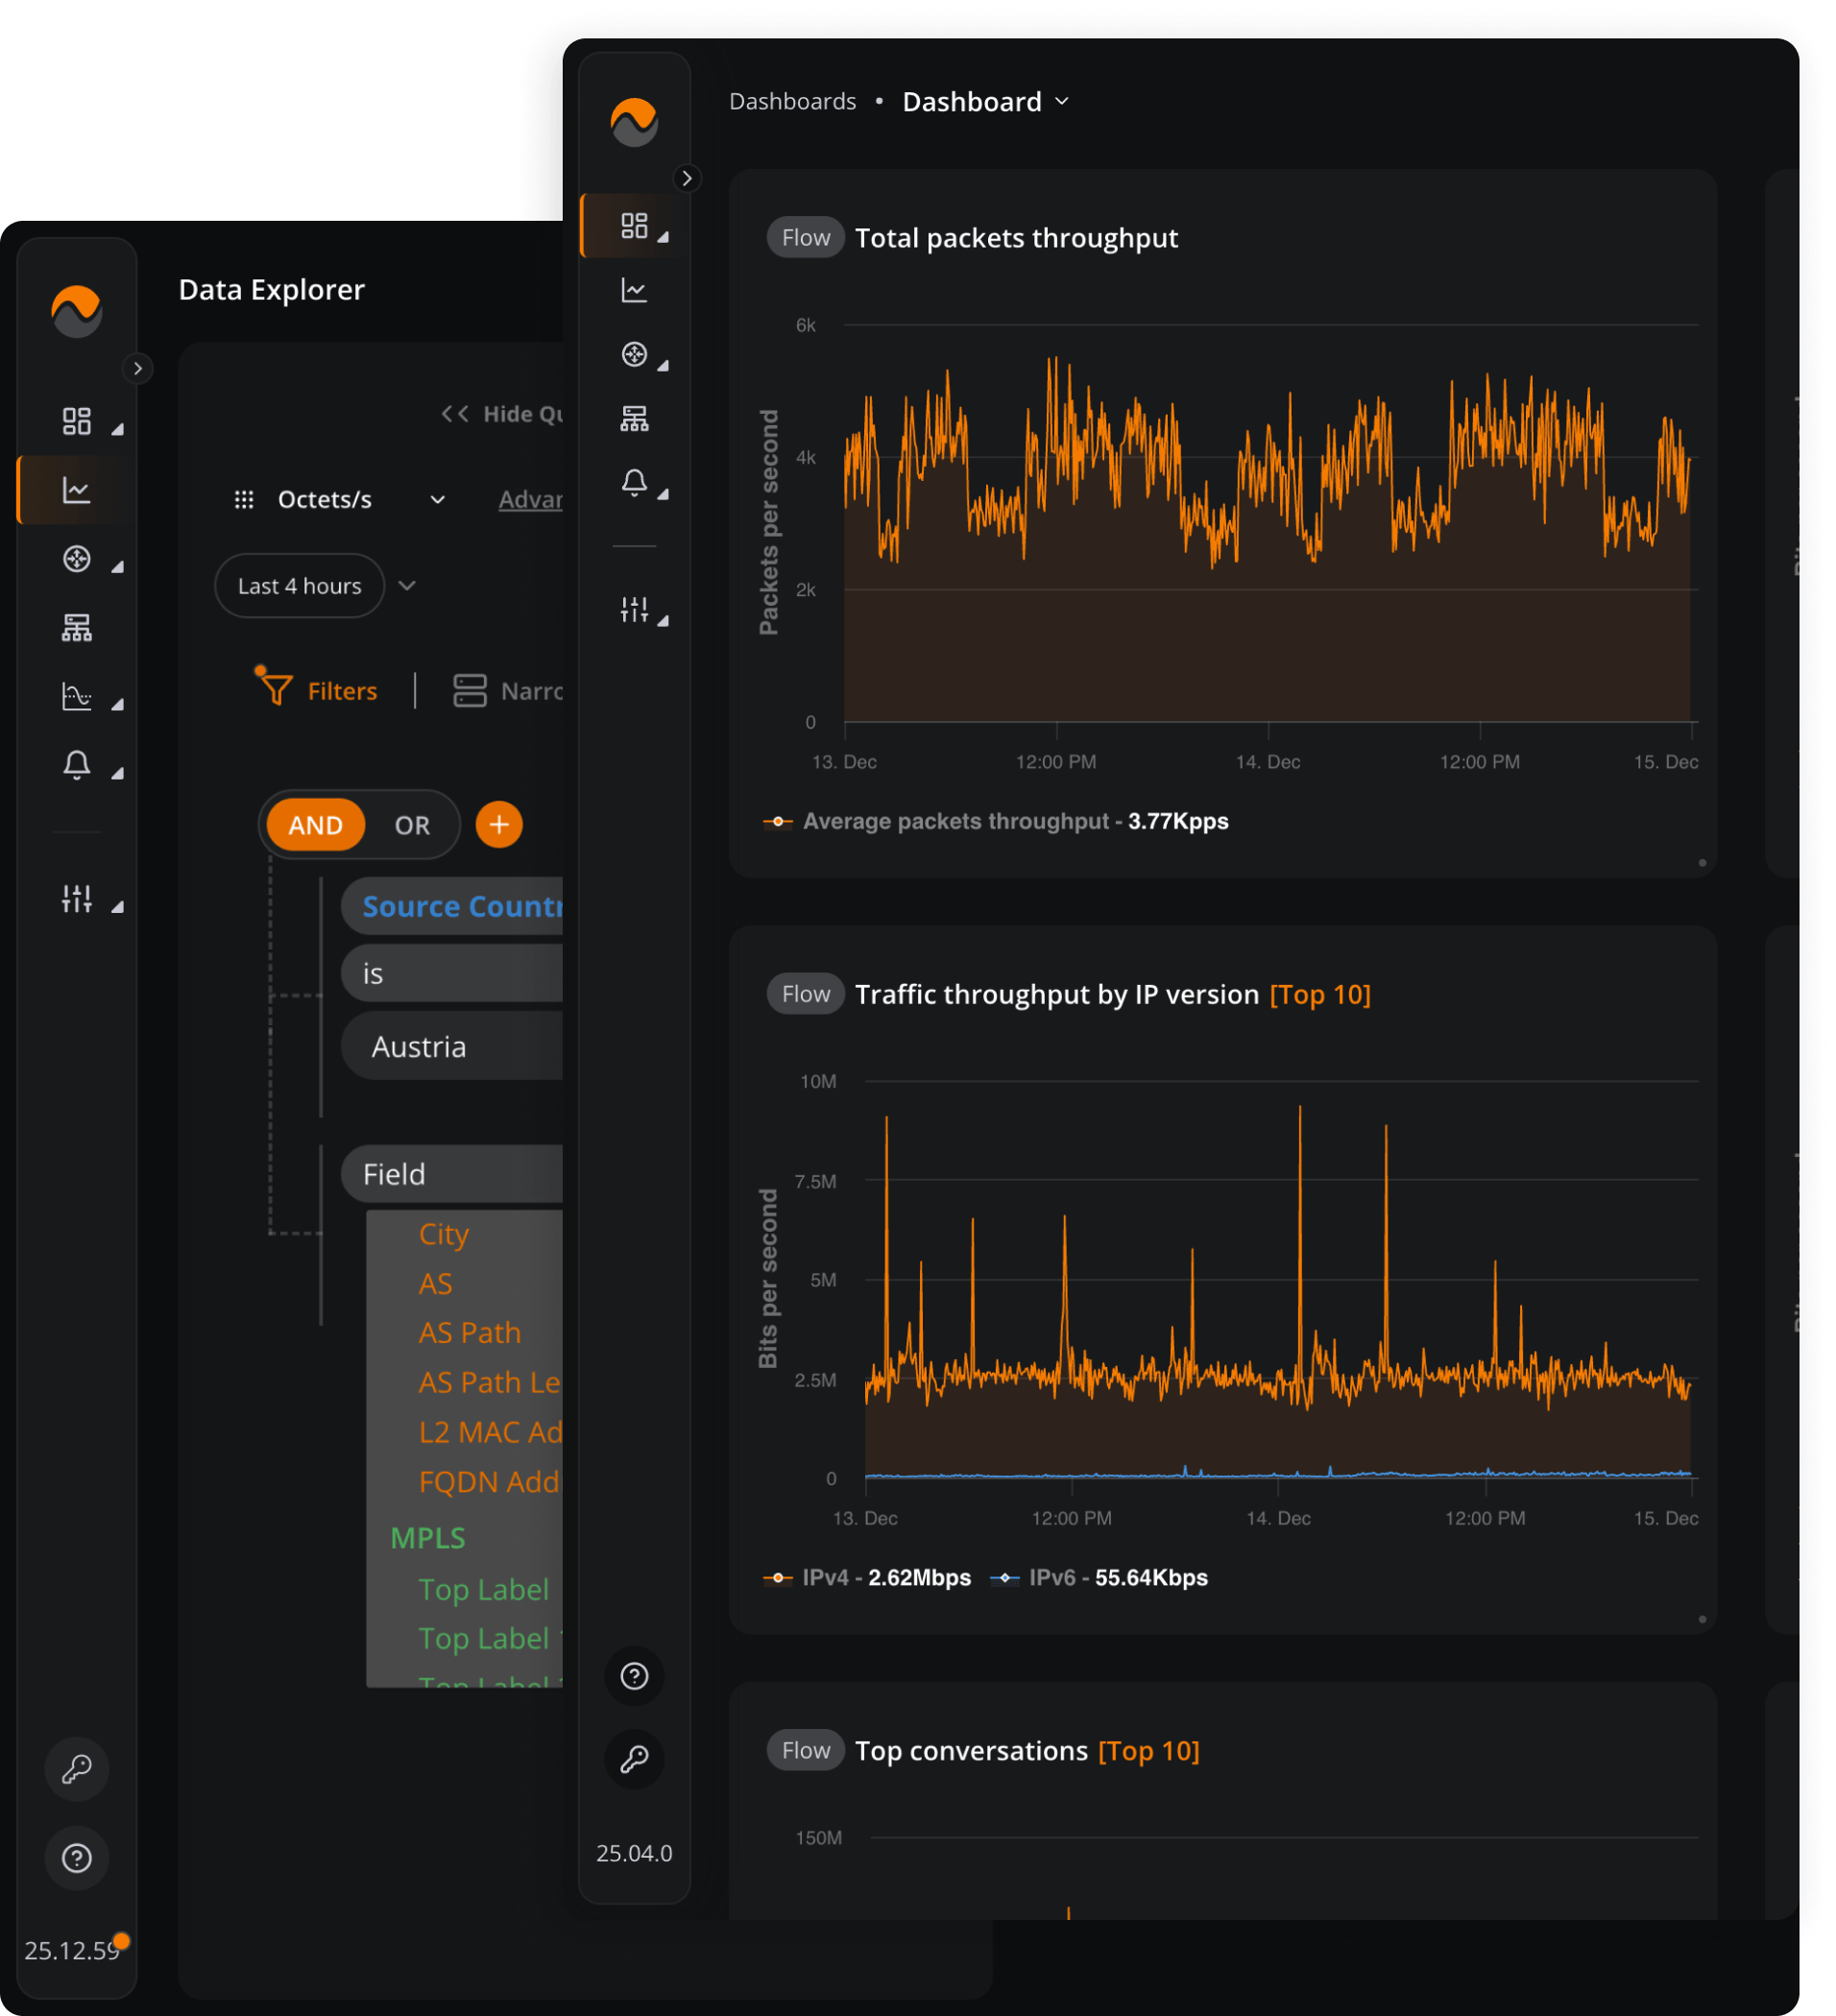Add a new filter with the plus button
1836x2016 pixels.
[x=498, y=825]
